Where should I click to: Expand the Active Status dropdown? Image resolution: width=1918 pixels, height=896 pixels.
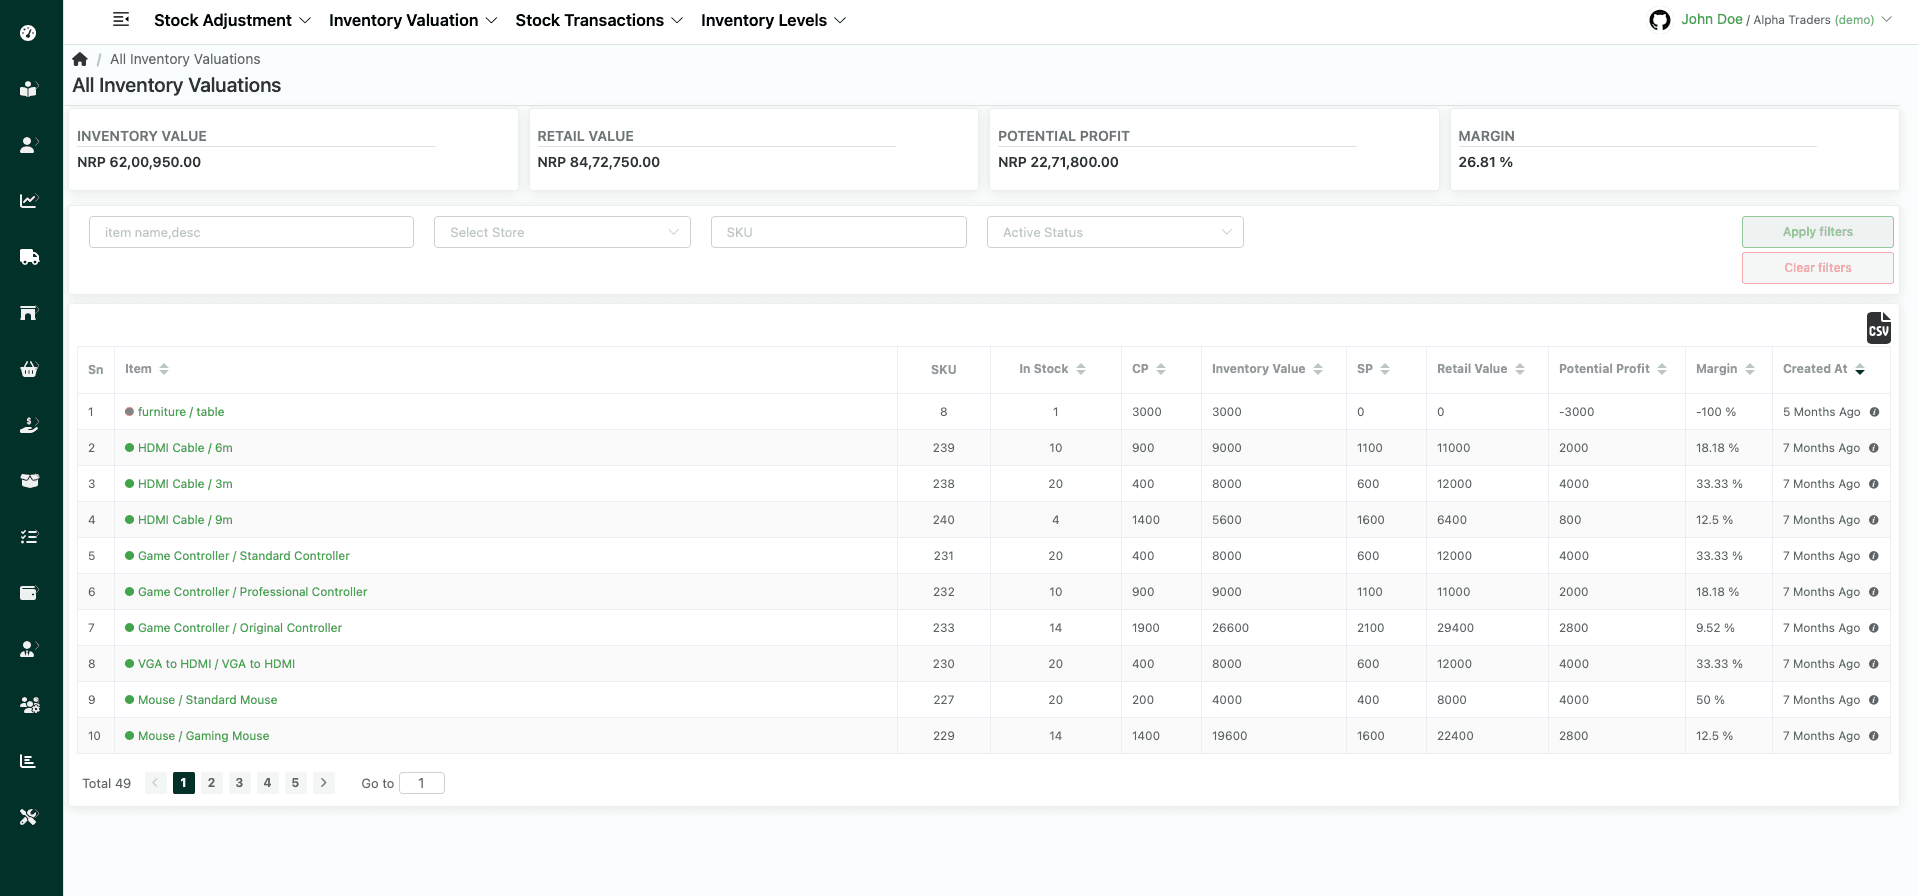1115,232
